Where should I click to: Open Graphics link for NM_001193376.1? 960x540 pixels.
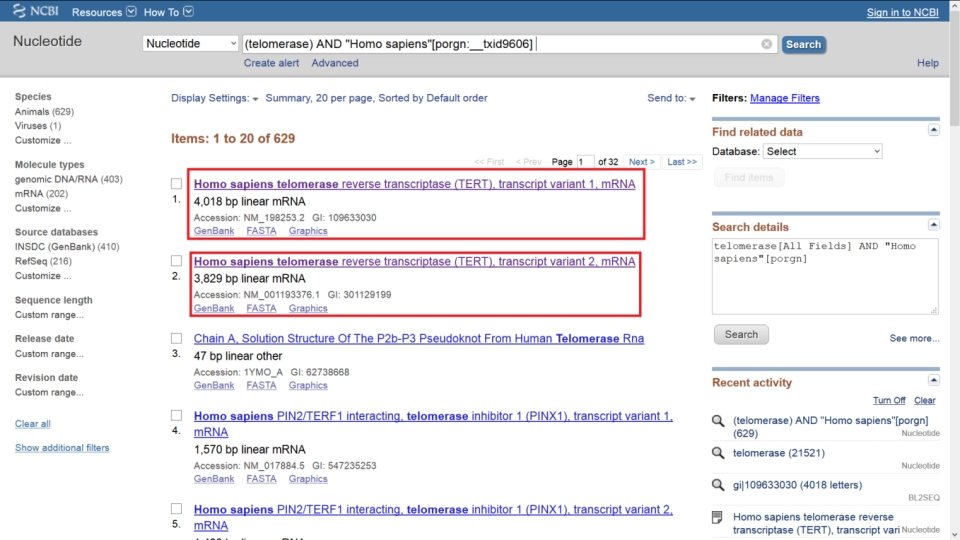(x=308, y=308)
